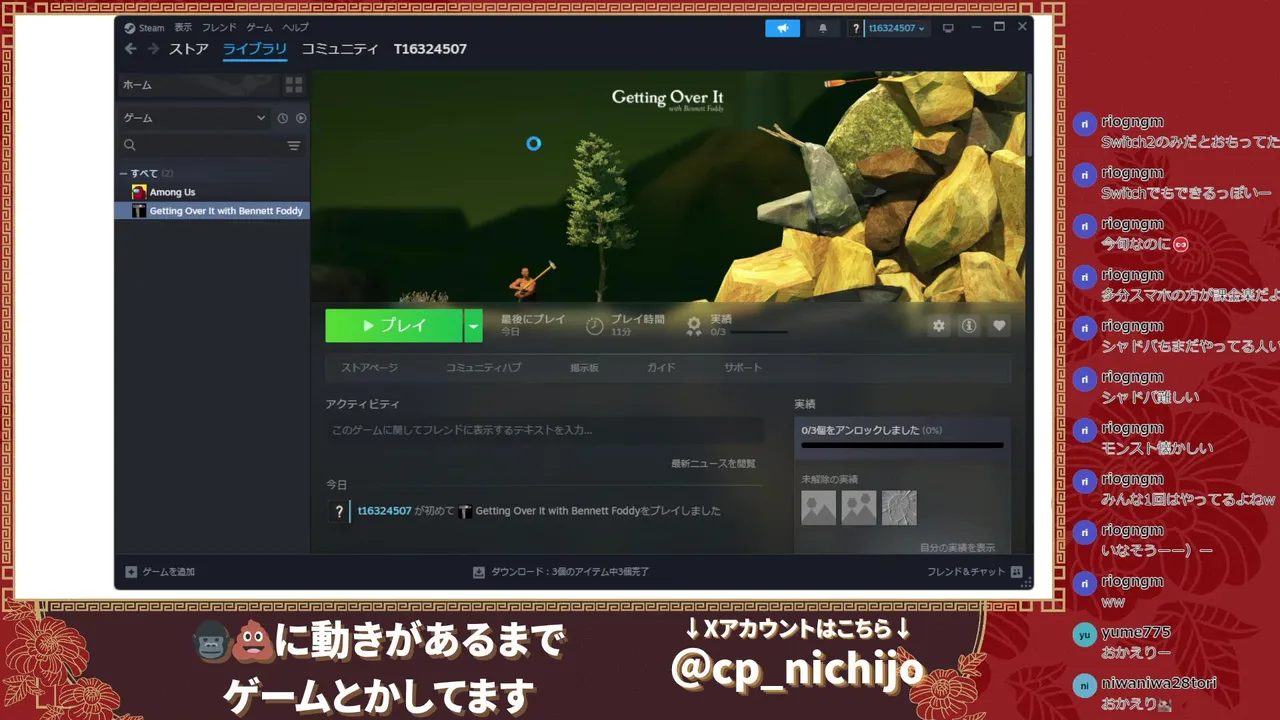Open game settings gear icon
The height and width of the screenshot is (720, 1280).
(938, 326)
